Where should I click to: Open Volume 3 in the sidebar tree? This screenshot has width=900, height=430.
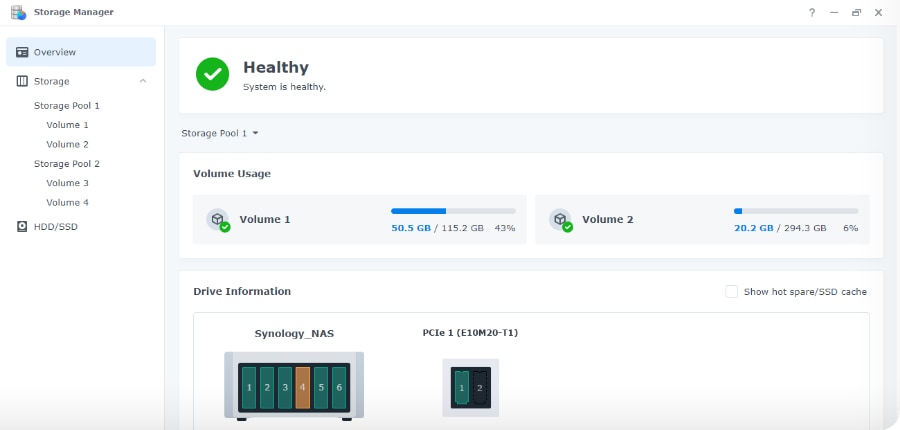pos(67,183)
